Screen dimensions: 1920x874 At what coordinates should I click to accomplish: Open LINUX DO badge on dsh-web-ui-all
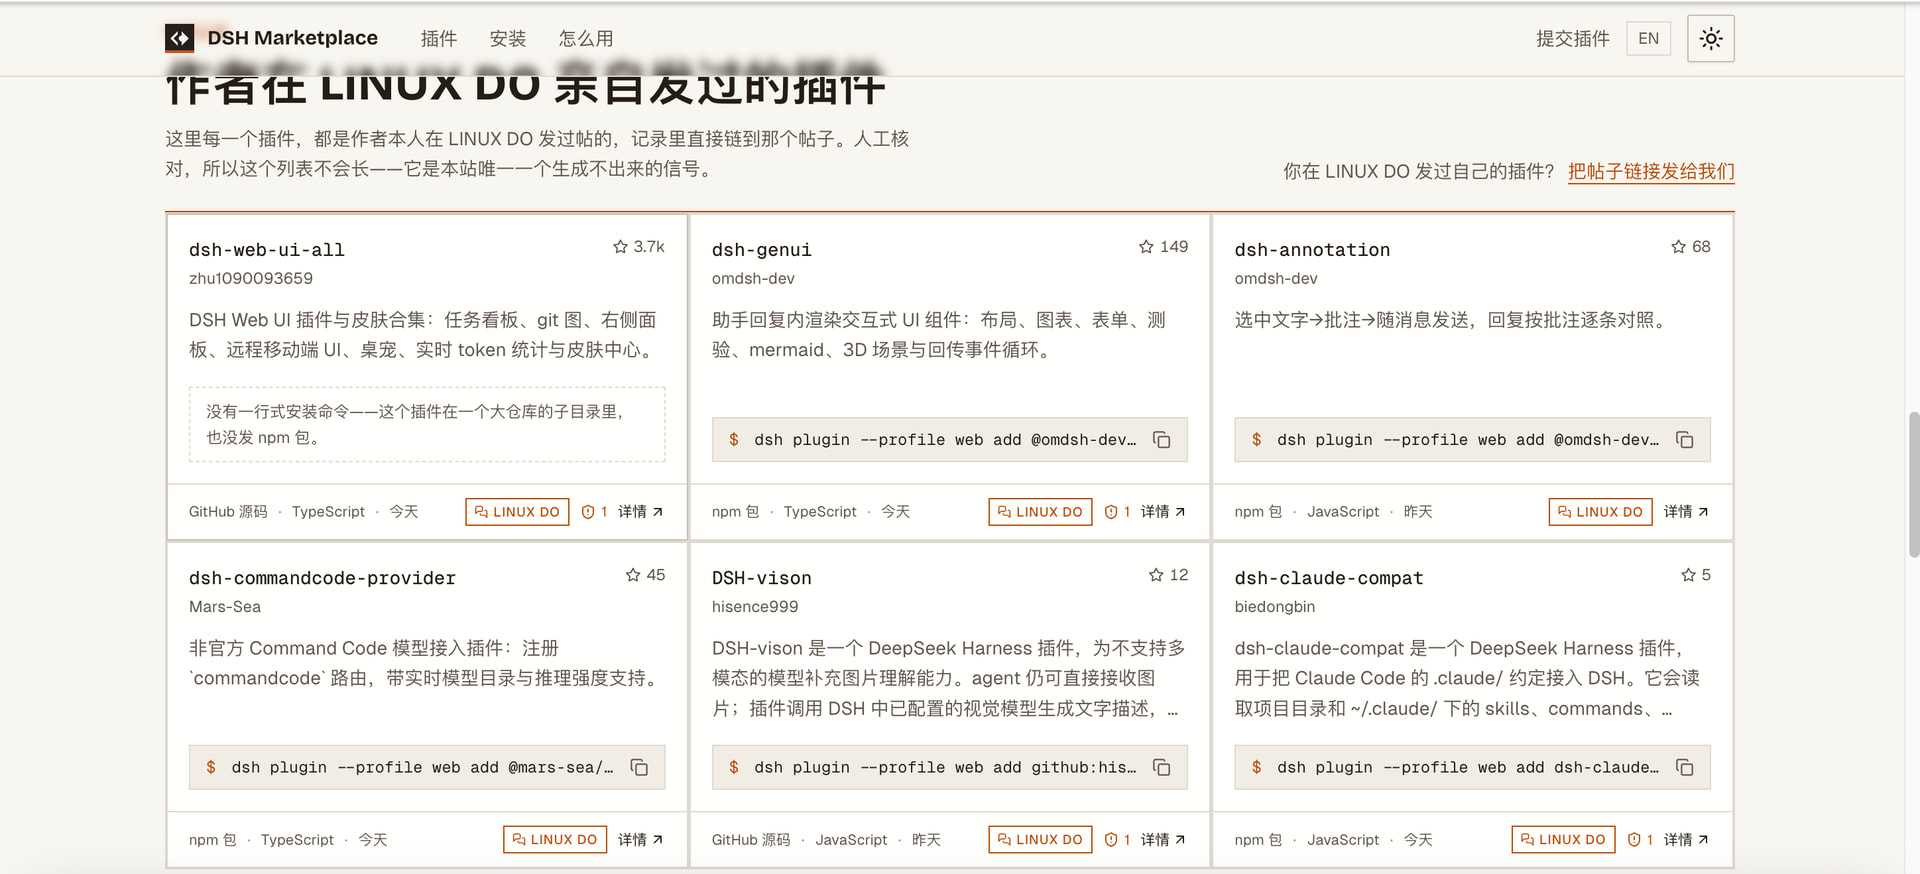pyautogui.click(x=517, y=511)
